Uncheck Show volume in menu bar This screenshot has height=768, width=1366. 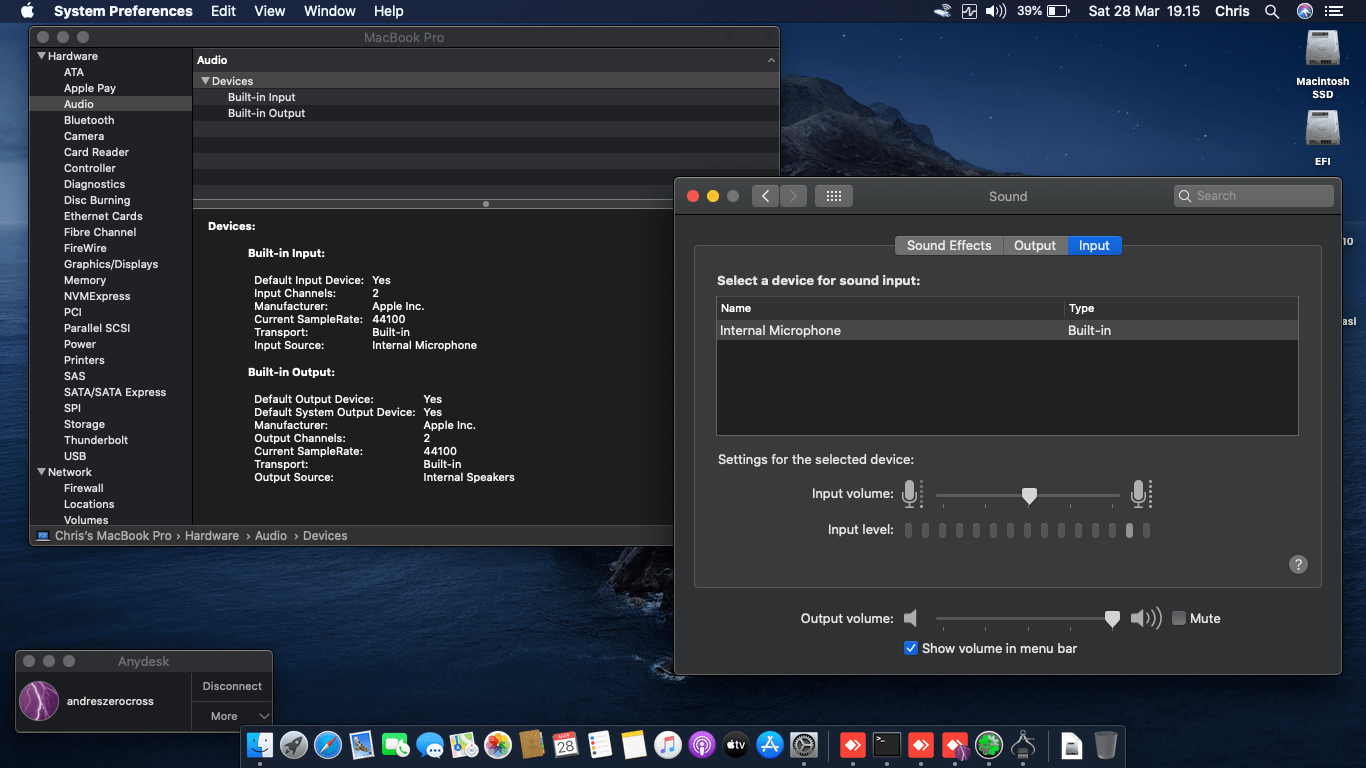click(911, 648)
